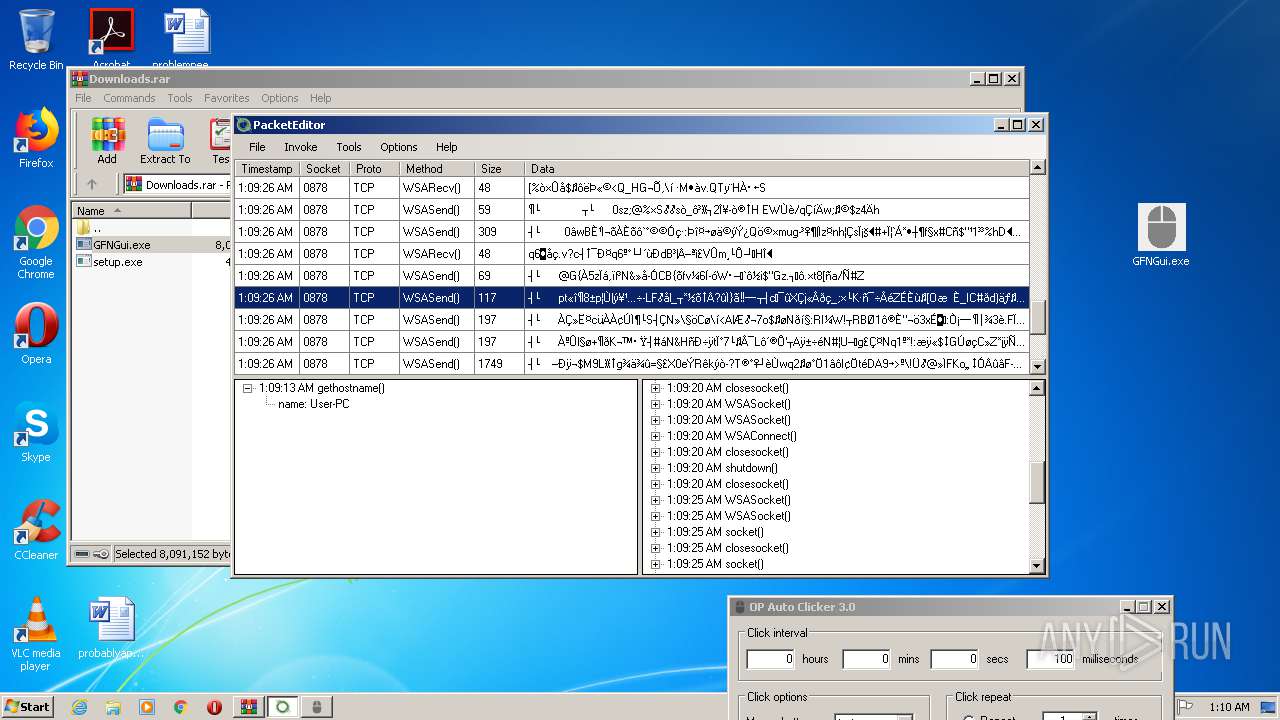Viewport: 1280px width, 720px height.
Task: Click the Windows Explorer taskbar icon
Action: (x=113, y=707)
